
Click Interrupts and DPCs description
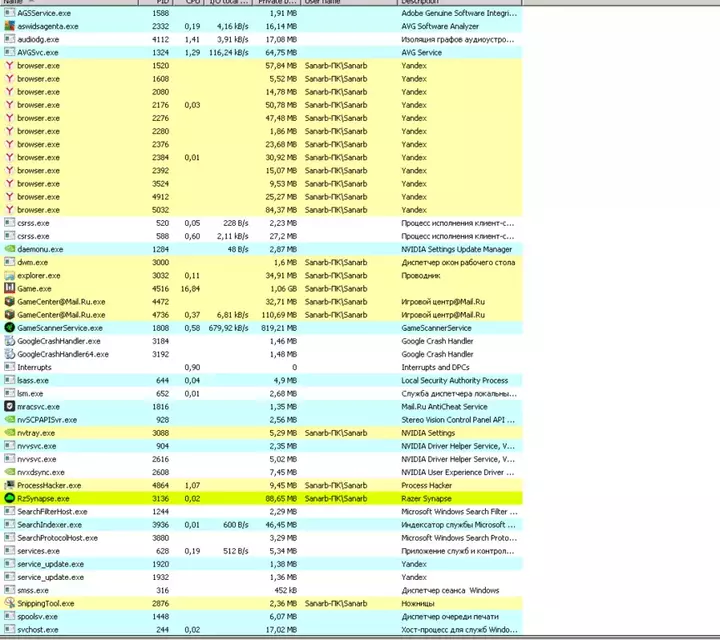(435, 367)
